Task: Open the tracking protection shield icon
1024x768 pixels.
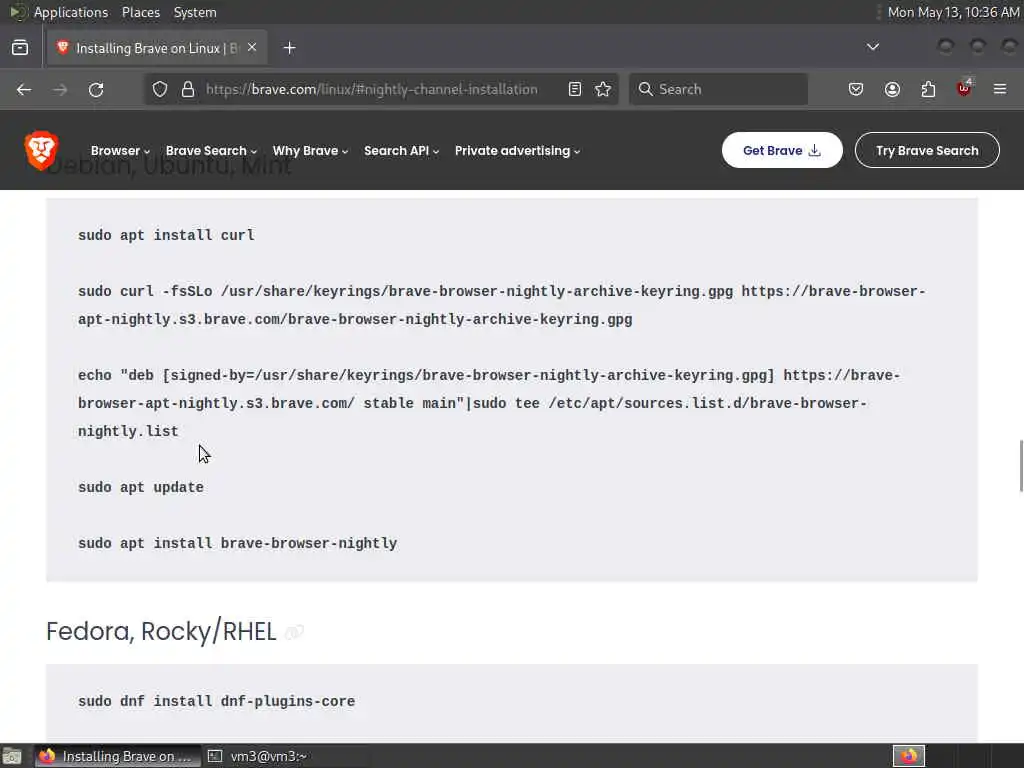Action: (160, 89)
